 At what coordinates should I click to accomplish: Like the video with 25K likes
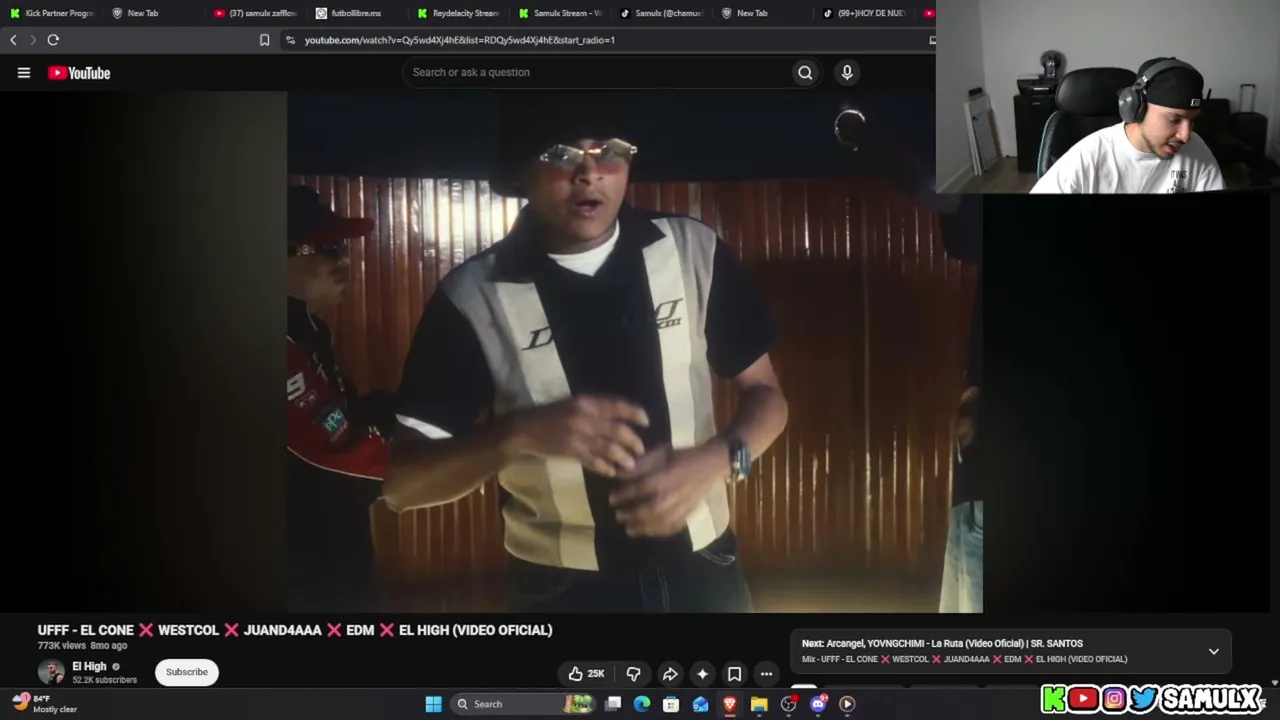[586, 674]
